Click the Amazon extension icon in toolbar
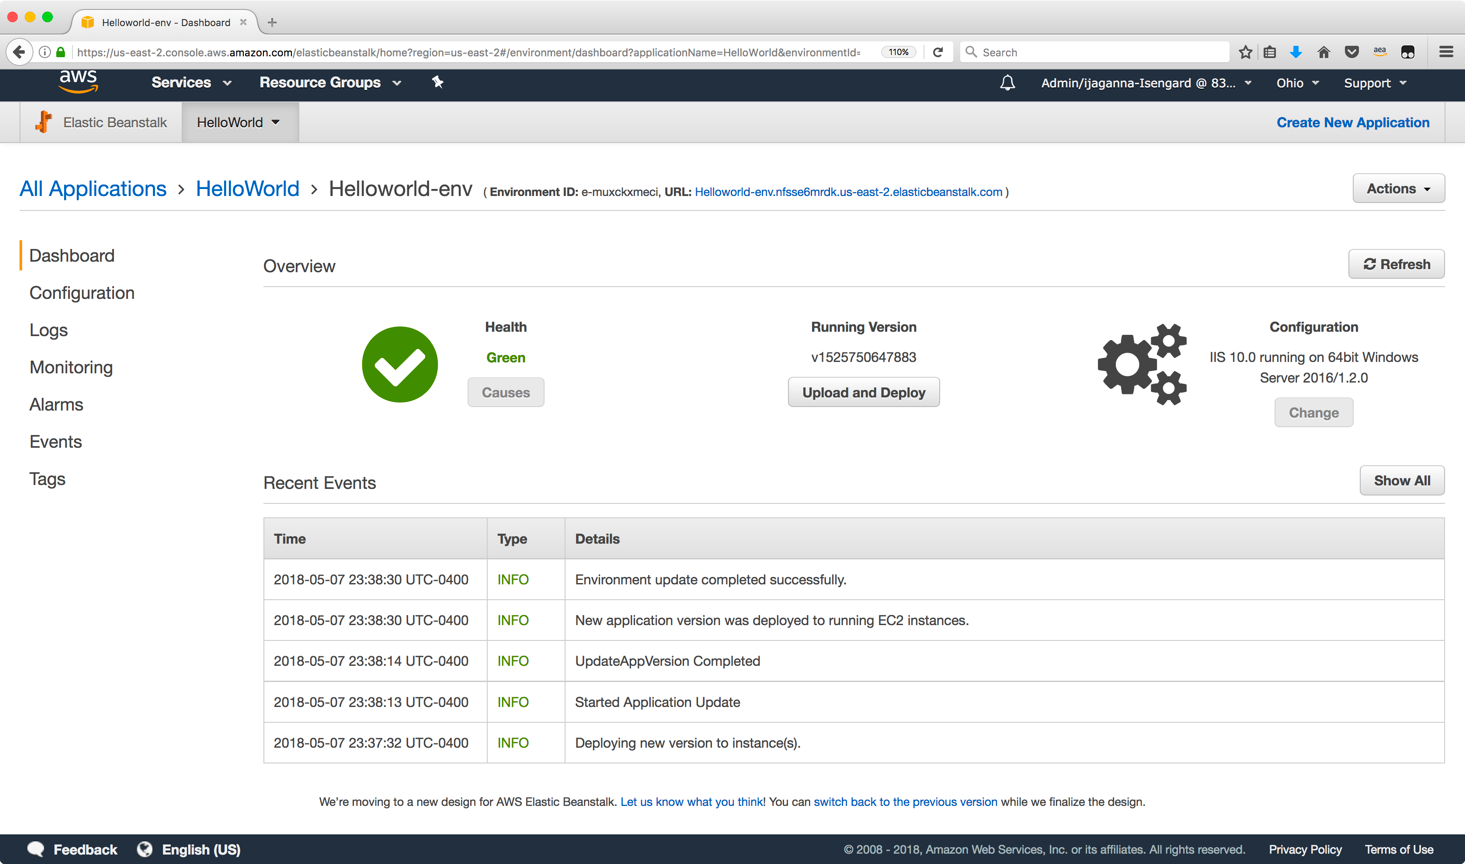This screenshot has height=864, width=1465. pos(1379,52)
